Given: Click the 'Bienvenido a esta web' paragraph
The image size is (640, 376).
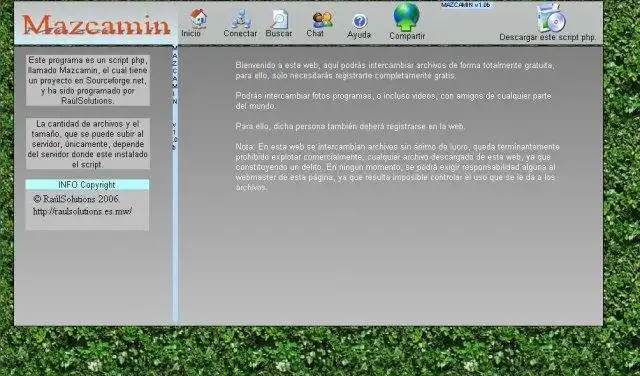Looking at the screenshot, I should point(395,71).
